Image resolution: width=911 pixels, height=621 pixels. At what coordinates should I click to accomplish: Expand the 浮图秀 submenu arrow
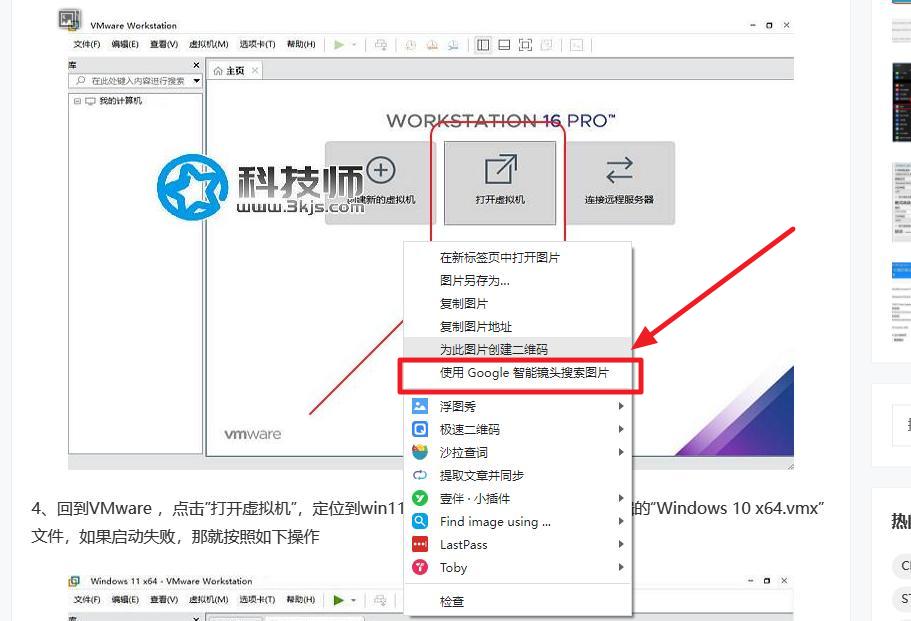click(x=621, y=406)
